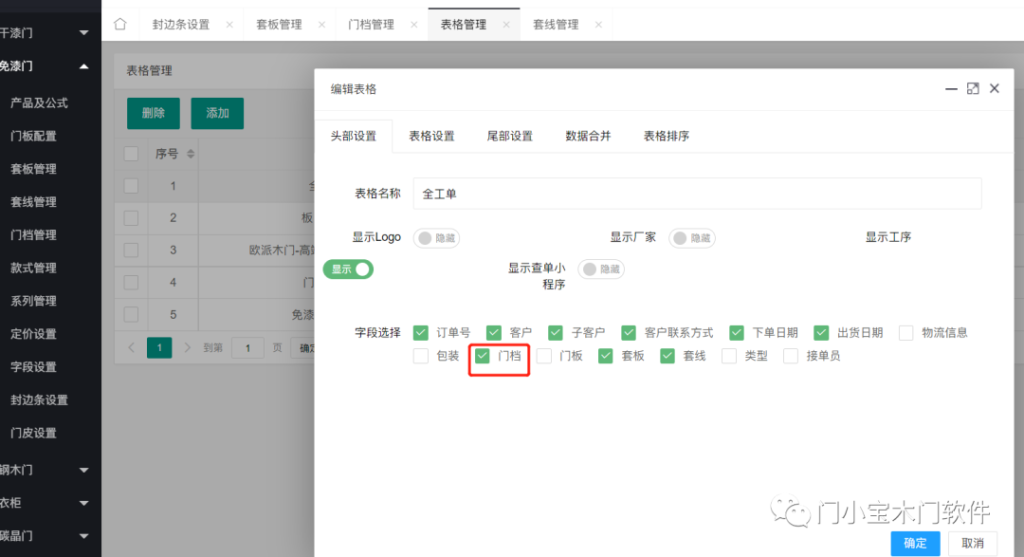Close the 门档管理 tab with X icon
The image size is (1024, 557).
[x=414, y=25]
